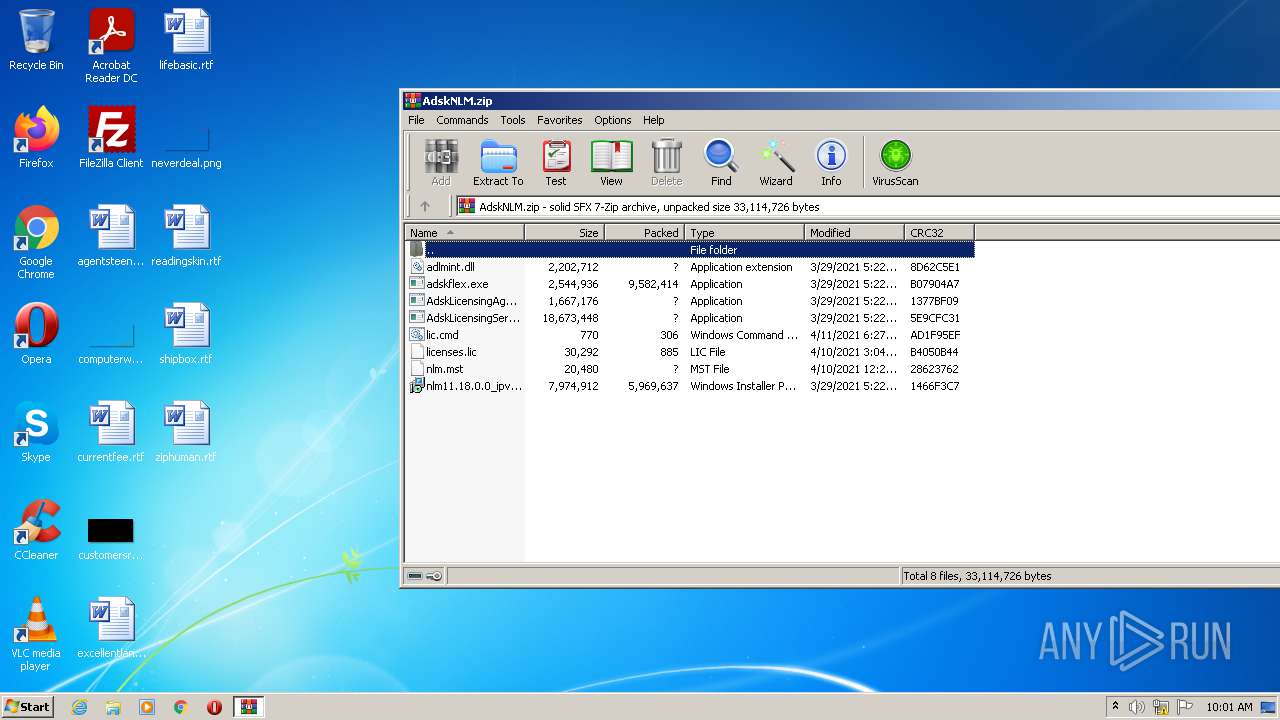Click the Add toolbar icon in WinRAR
Screen dimensions: 1280x720
(x=441, y=163)
